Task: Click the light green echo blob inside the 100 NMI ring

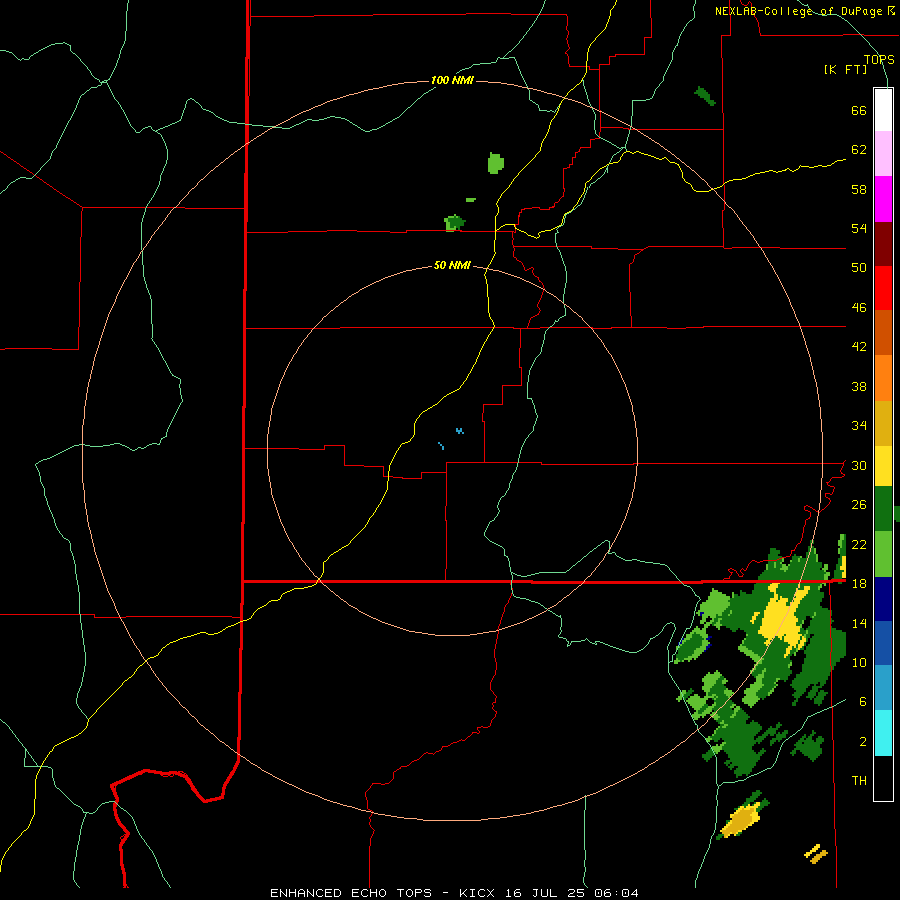Action: pyautogui.click(x=496, y=163)
